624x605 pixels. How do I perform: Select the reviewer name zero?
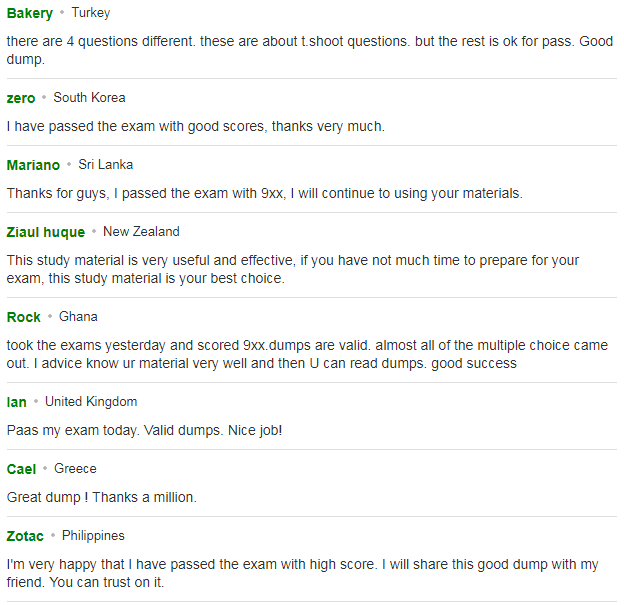pos(21,98)
